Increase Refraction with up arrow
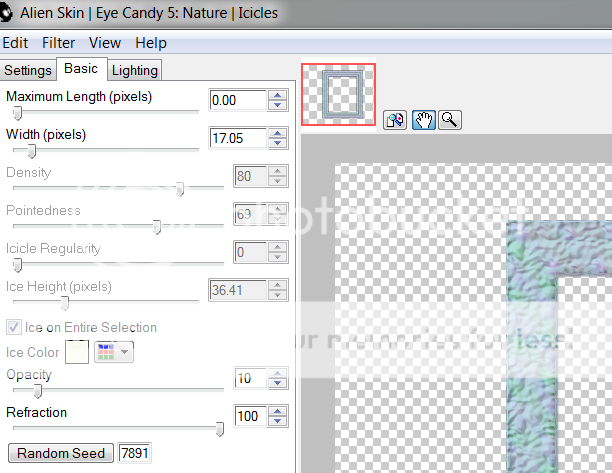 click(x=278, y=411)
